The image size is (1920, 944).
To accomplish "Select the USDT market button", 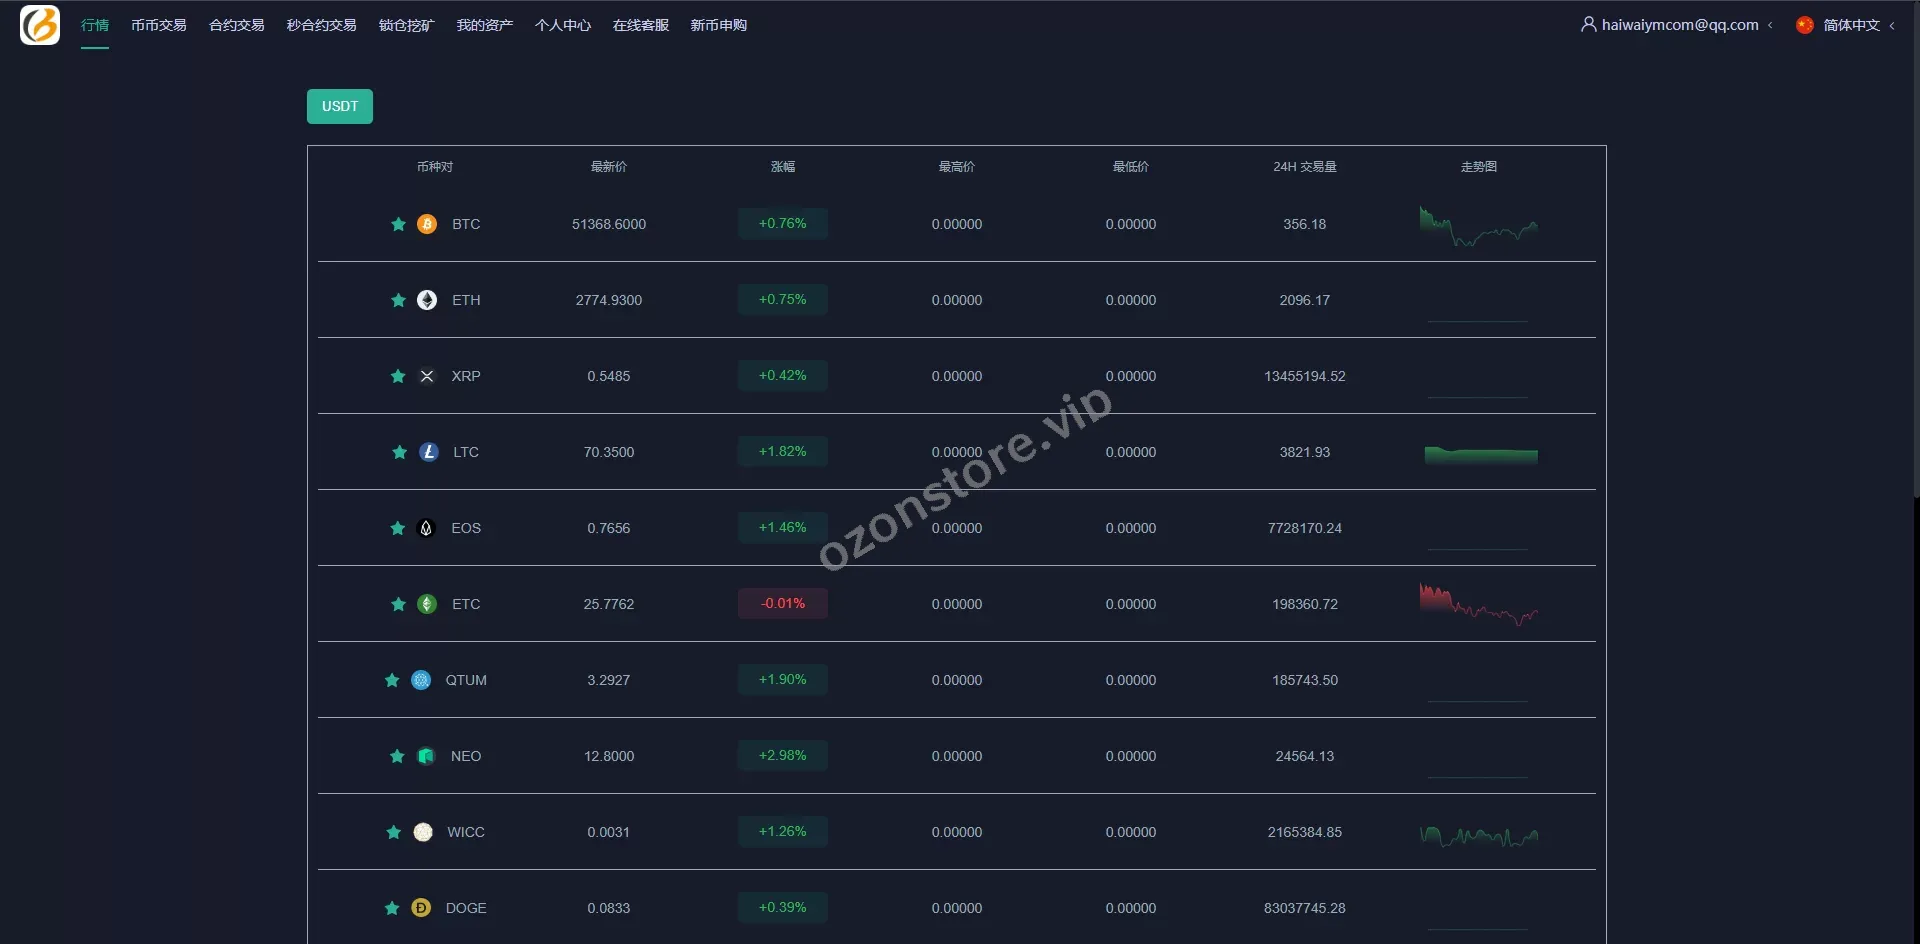I will 340,107.
